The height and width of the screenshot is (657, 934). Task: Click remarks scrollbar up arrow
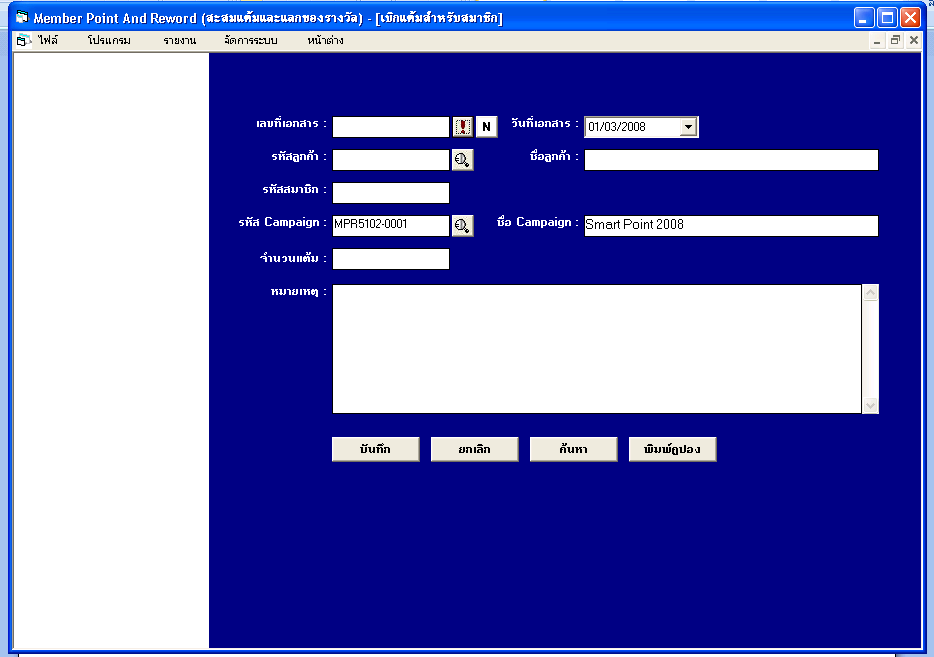pos(870,292)
